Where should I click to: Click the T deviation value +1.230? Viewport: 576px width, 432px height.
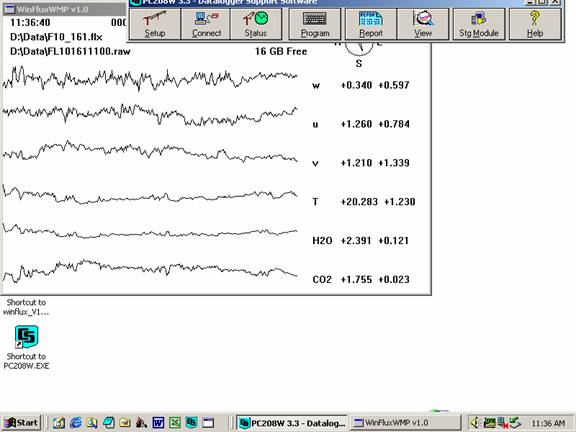[x=400, y=202]
